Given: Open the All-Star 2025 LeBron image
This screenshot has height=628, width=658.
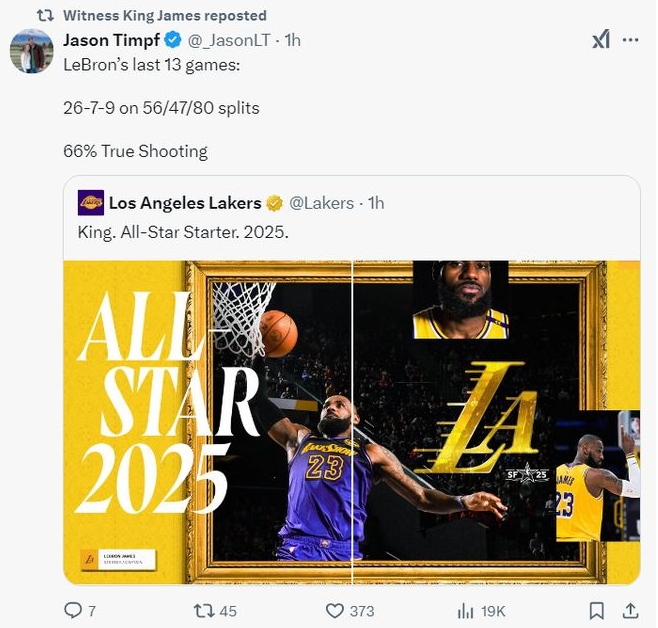Looking at the screenshot, I should tap(352, 422).
